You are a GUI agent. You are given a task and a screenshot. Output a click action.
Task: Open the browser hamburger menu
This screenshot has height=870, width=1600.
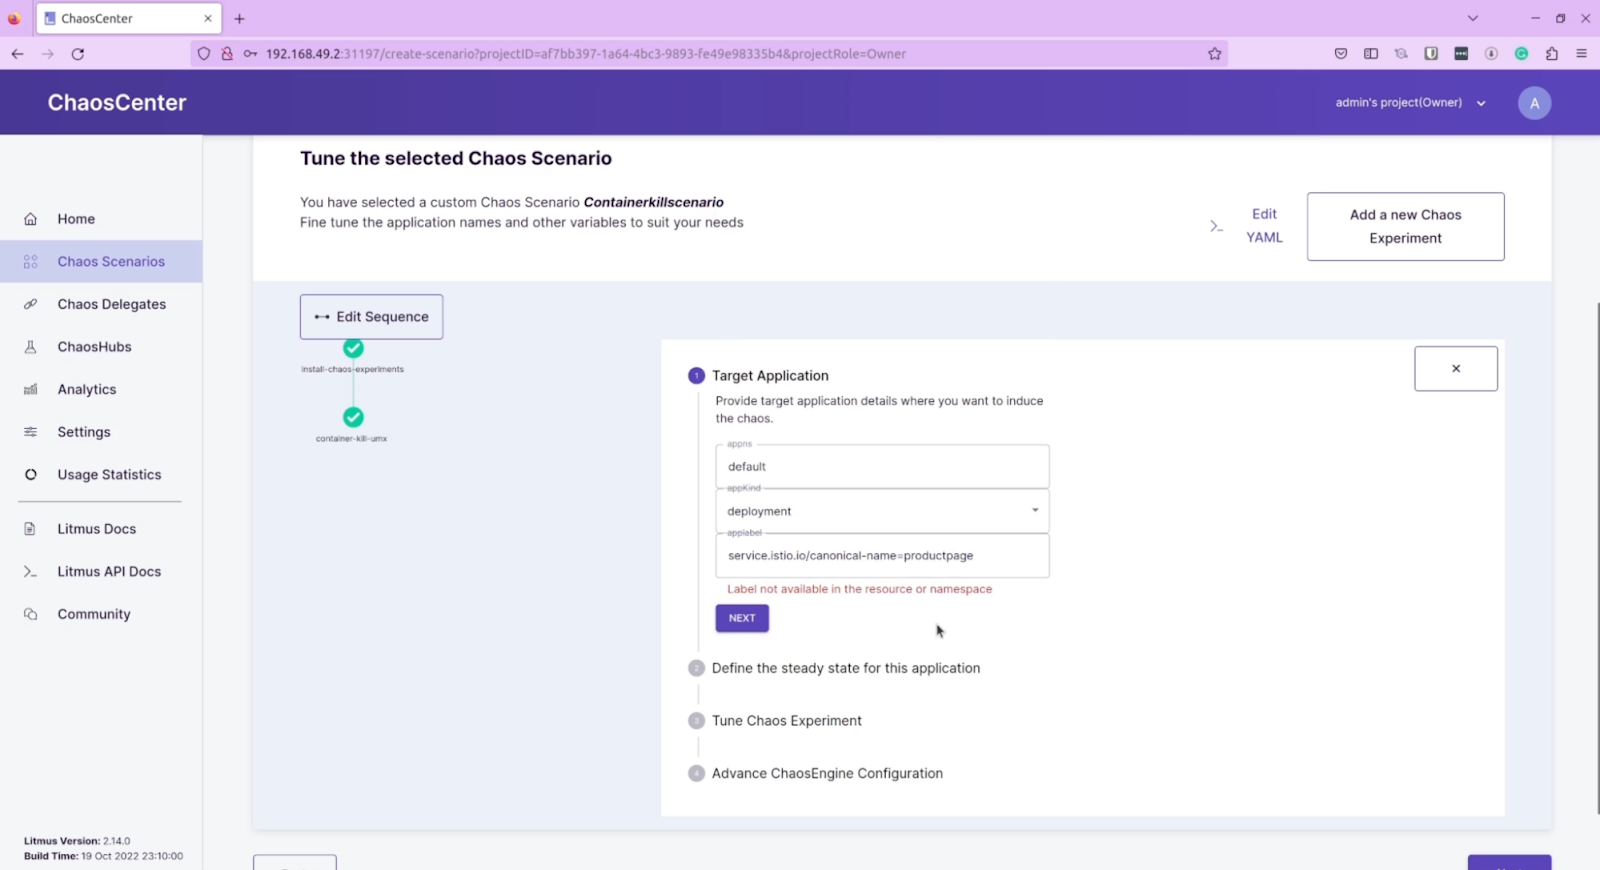point(1581,54)
